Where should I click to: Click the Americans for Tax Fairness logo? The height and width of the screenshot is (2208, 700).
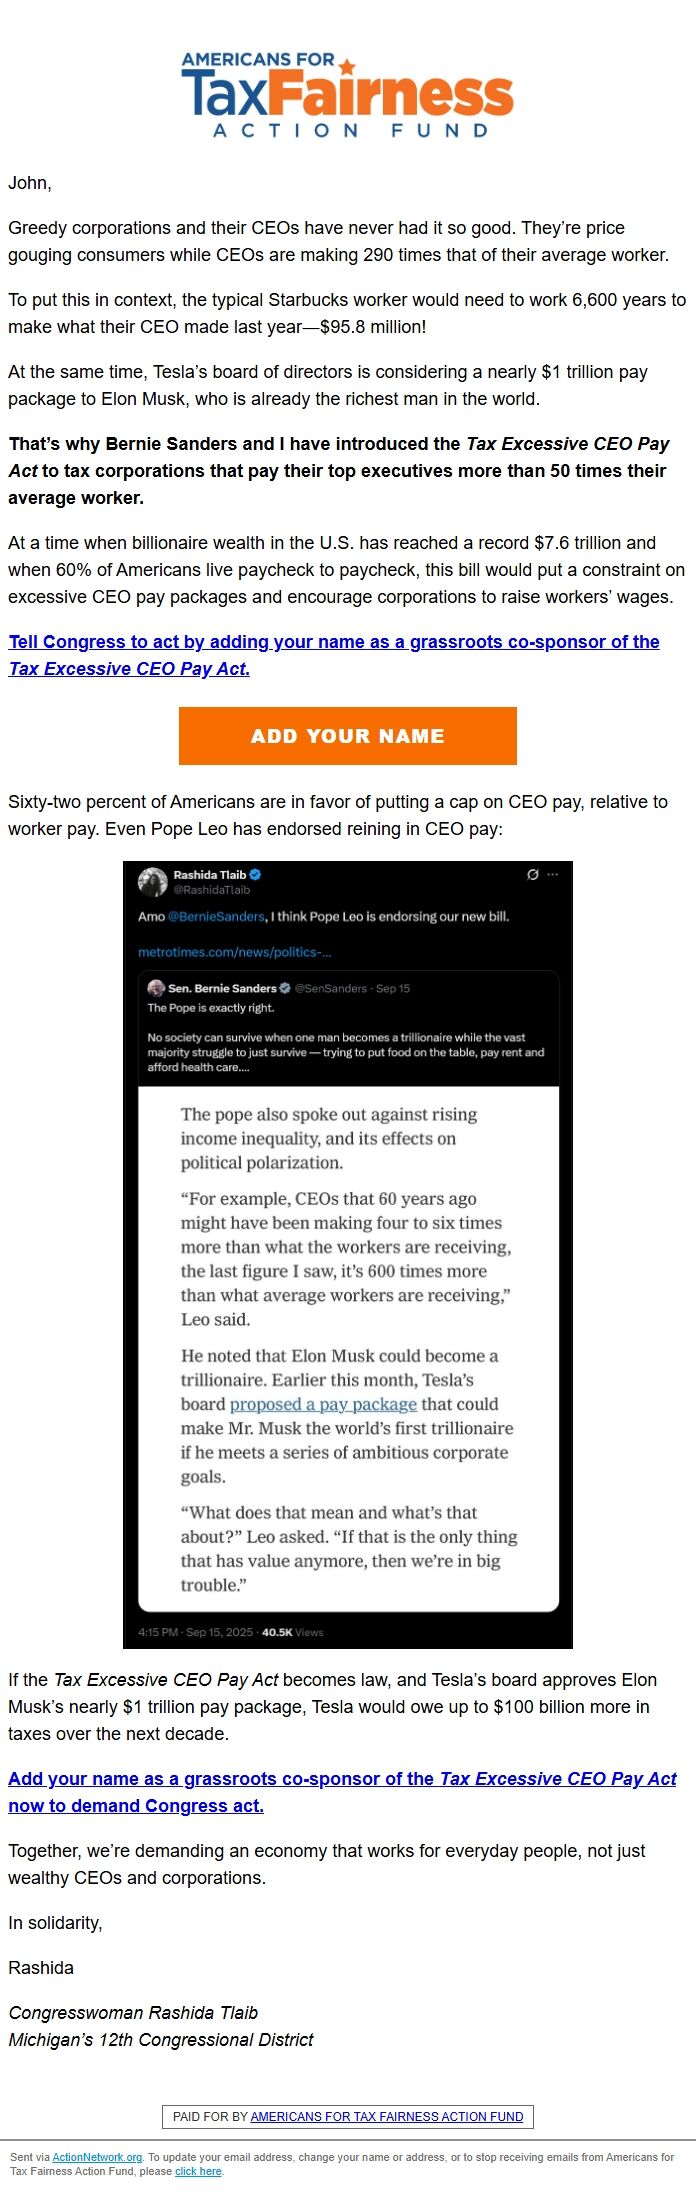(x=347, y=95)
